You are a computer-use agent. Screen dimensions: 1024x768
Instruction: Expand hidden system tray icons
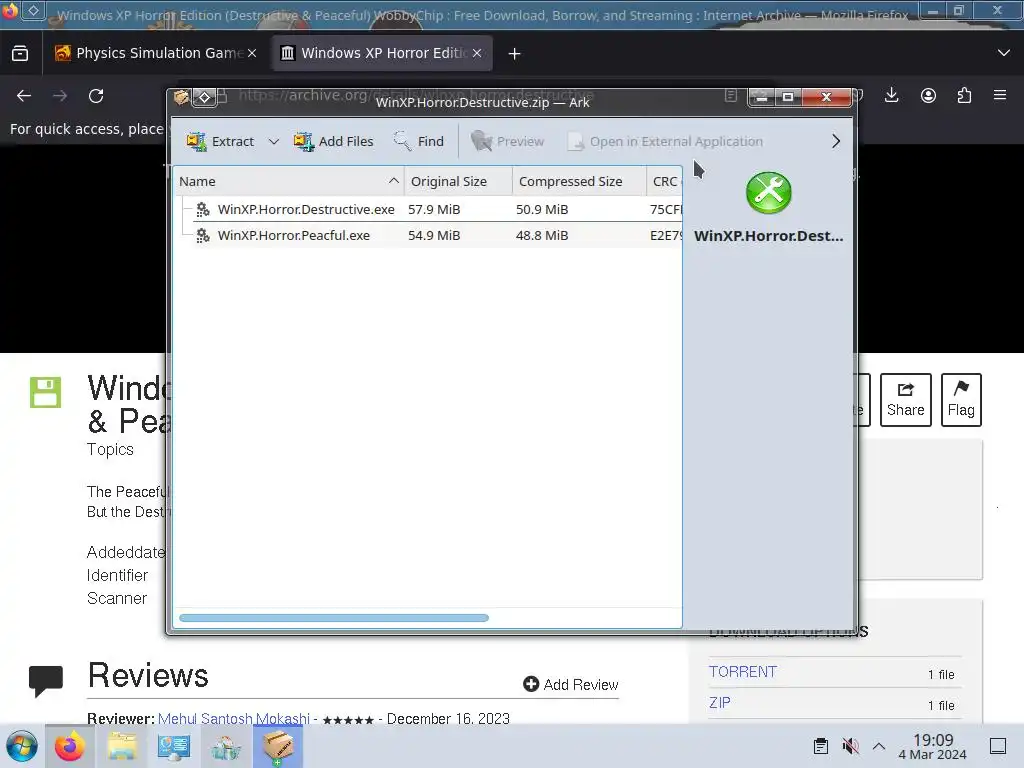pos(879,746)
